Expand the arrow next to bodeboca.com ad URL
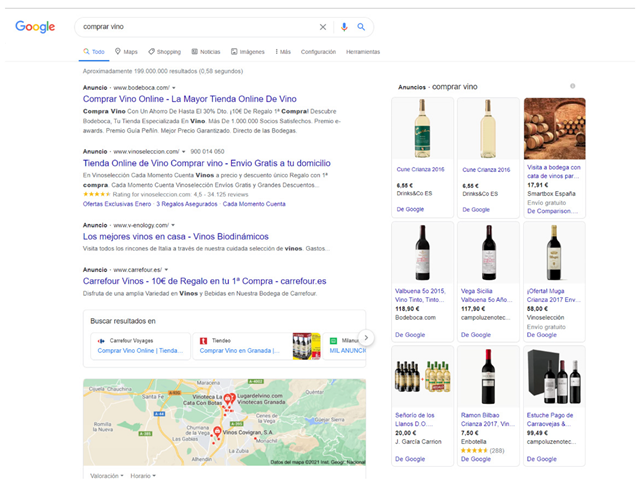Screen dimensions: 642x485 click(173, 89)
